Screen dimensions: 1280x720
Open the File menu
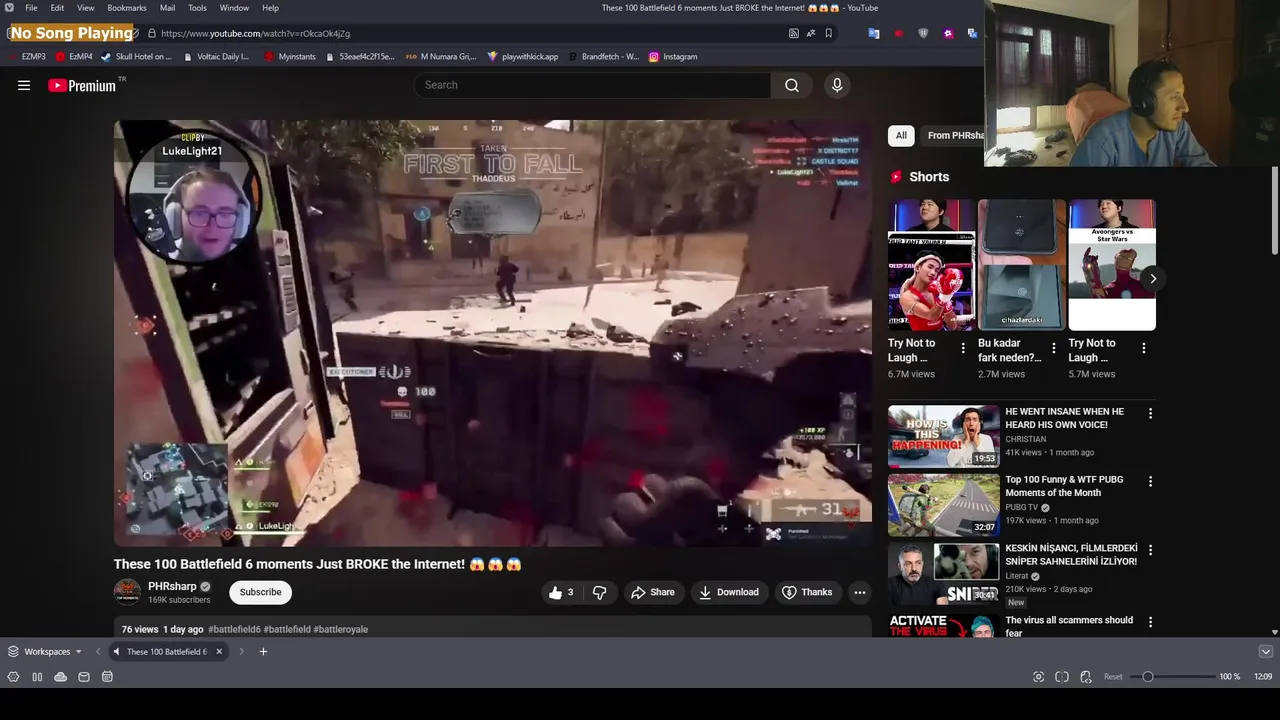[31, 8]
